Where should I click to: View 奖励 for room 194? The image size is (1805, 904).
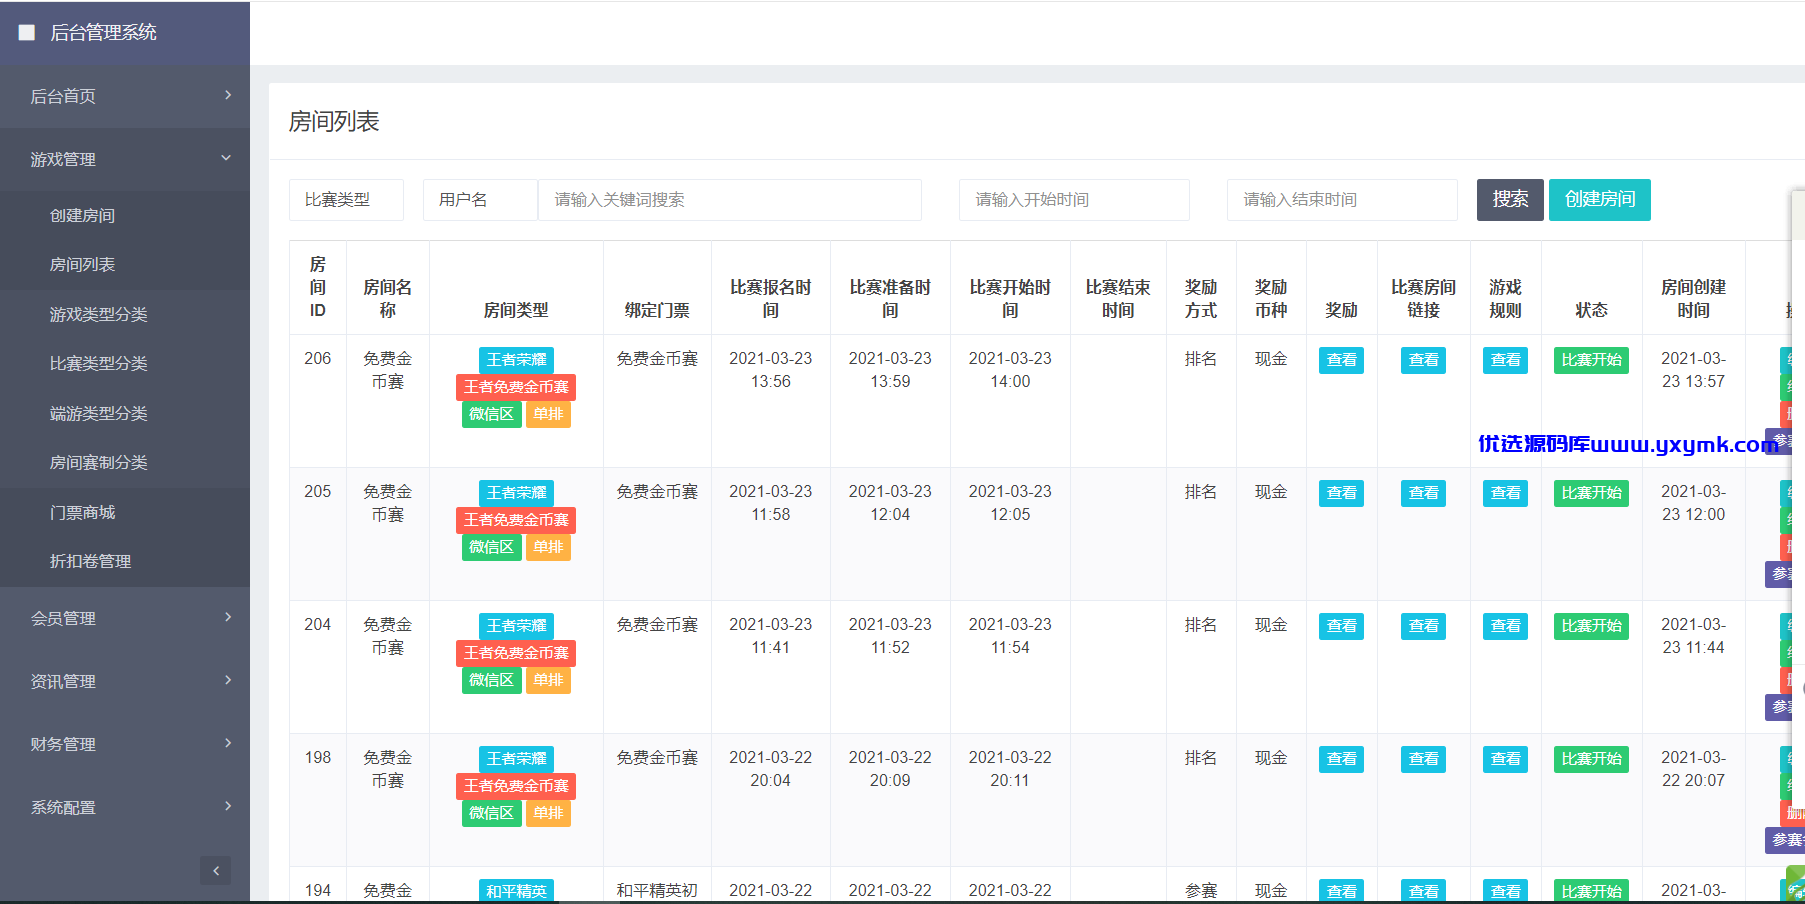(x=1341, y=891)
